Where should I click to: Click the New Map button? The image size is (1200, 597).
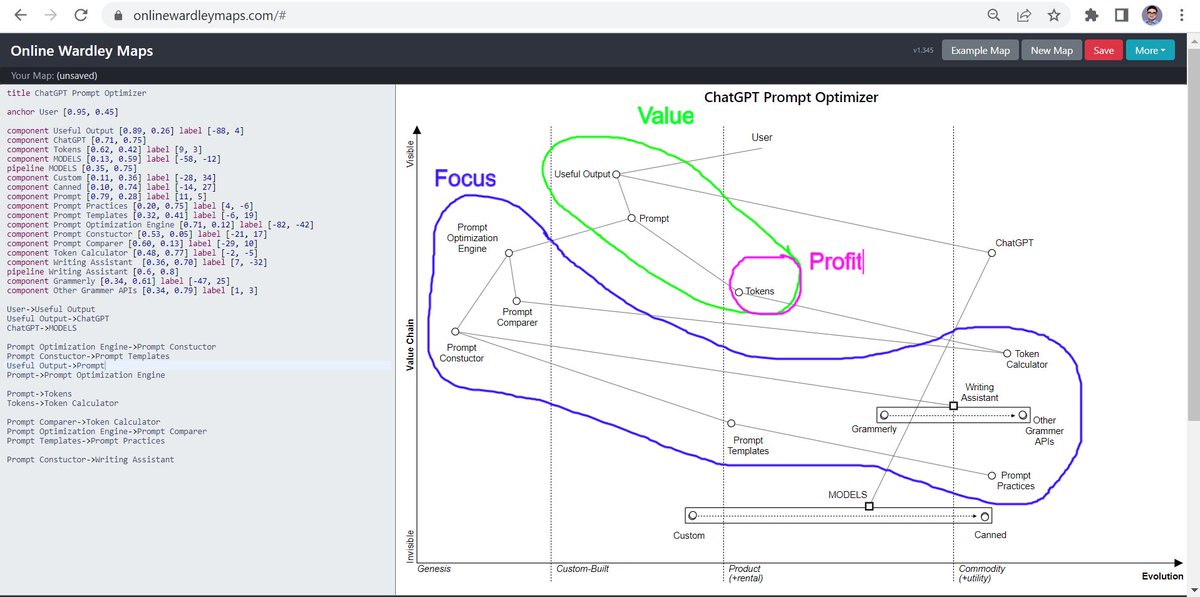[x=1051, y=51]
